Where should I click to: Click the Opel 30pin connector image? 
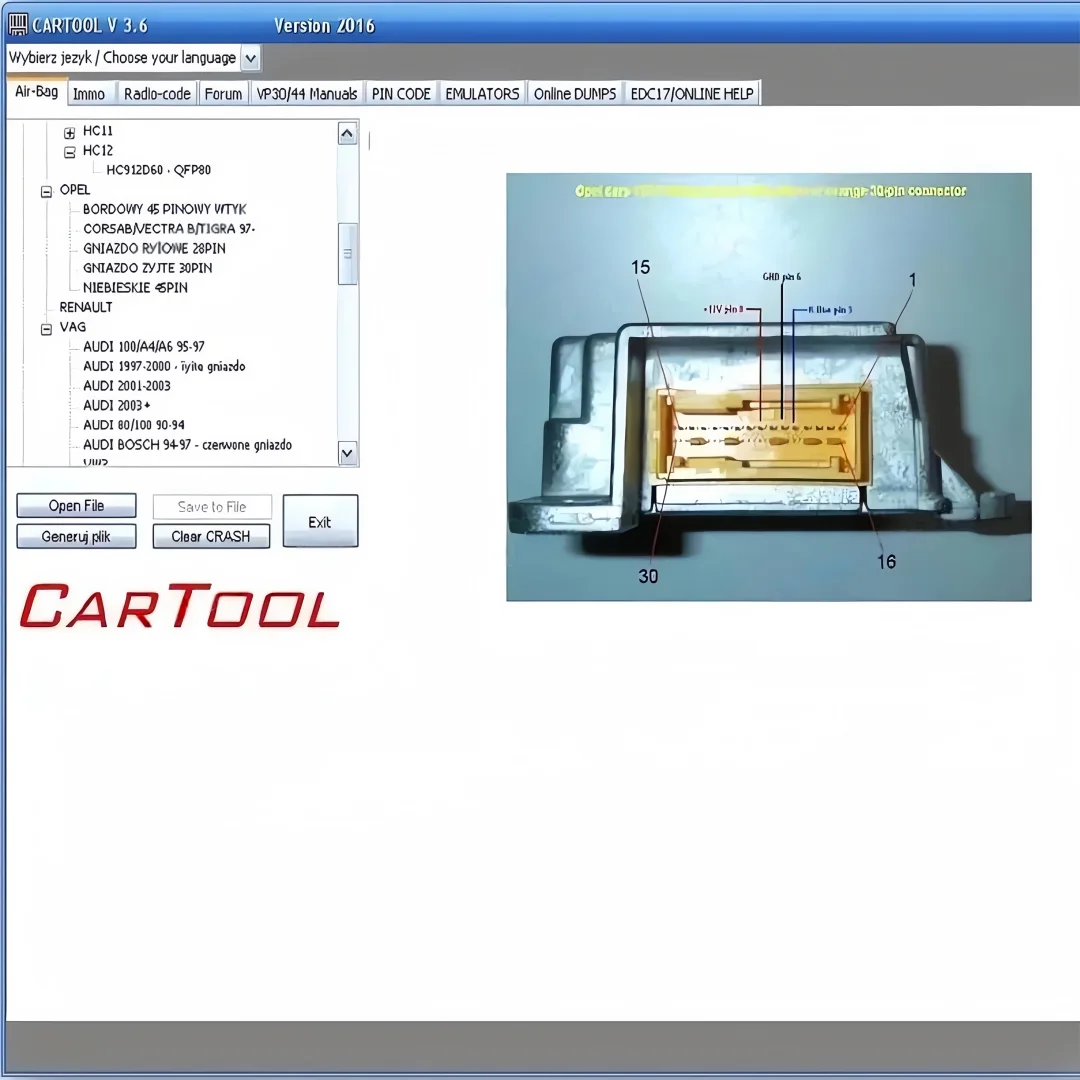(x=769, y=387)
